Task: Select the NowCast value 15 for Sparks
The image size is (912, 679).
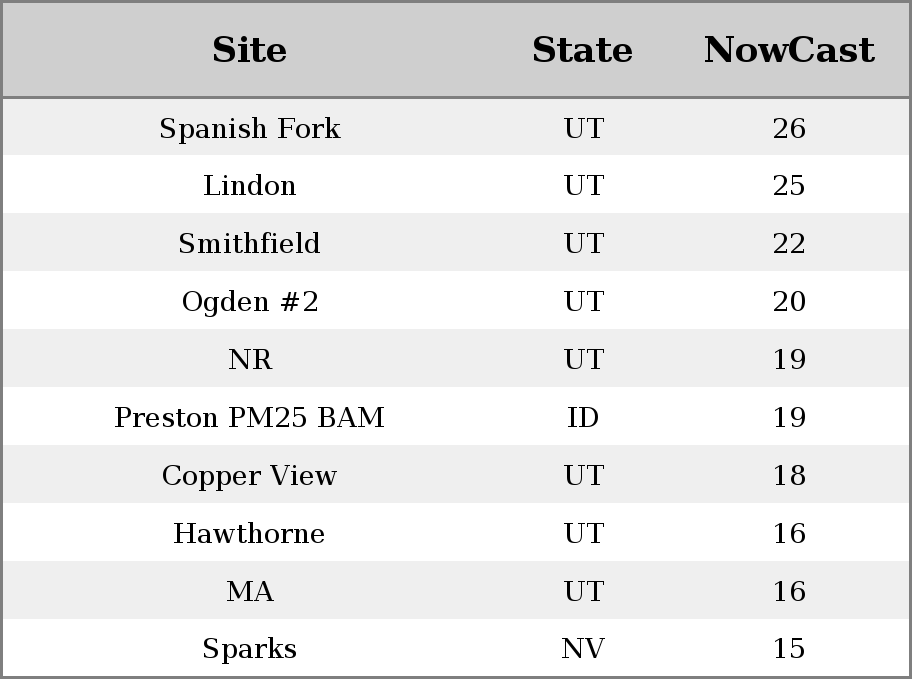Action: coord(789,649)
